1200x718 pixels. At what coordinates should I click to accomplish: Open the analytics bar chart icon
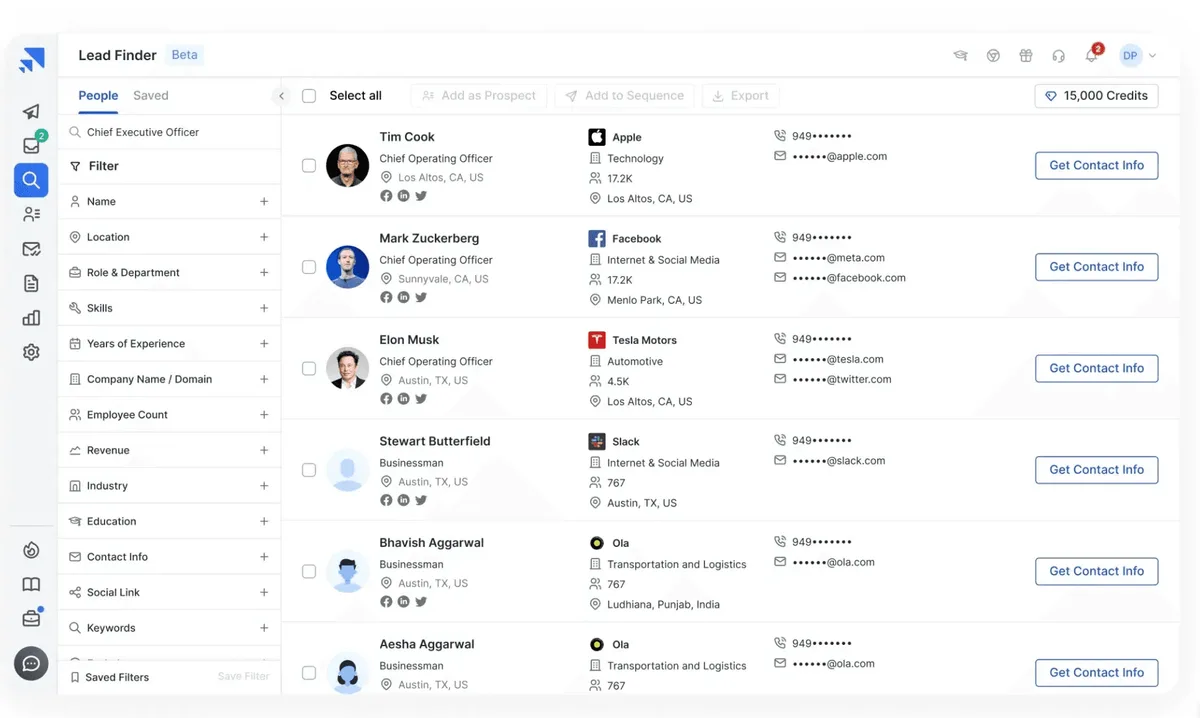tap(31, 318)
